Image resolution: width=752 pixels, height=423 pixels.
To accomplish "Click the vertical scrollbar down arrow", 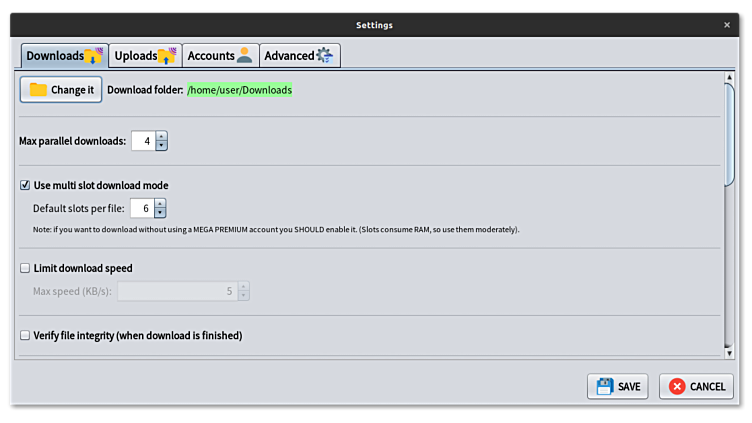I will [729, 351].
